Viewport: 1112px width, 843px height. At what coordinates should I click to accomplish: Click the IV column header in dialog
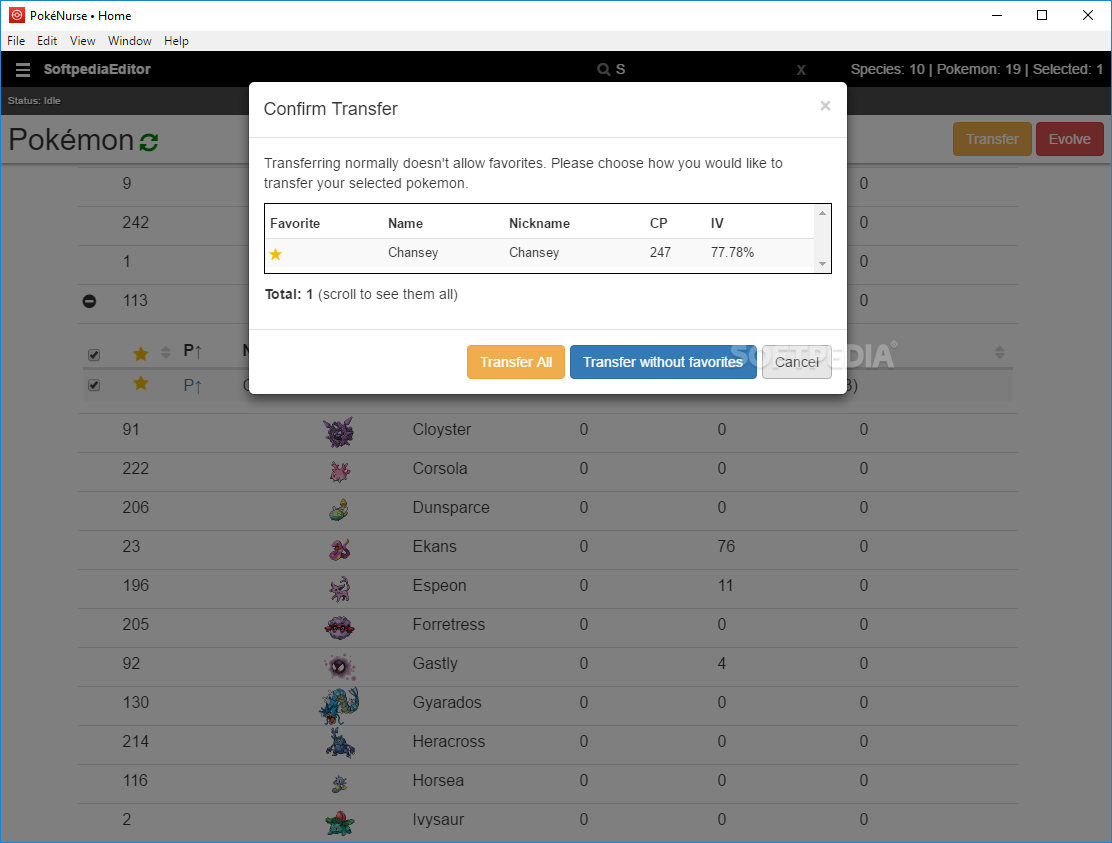[x=717, y=223]
